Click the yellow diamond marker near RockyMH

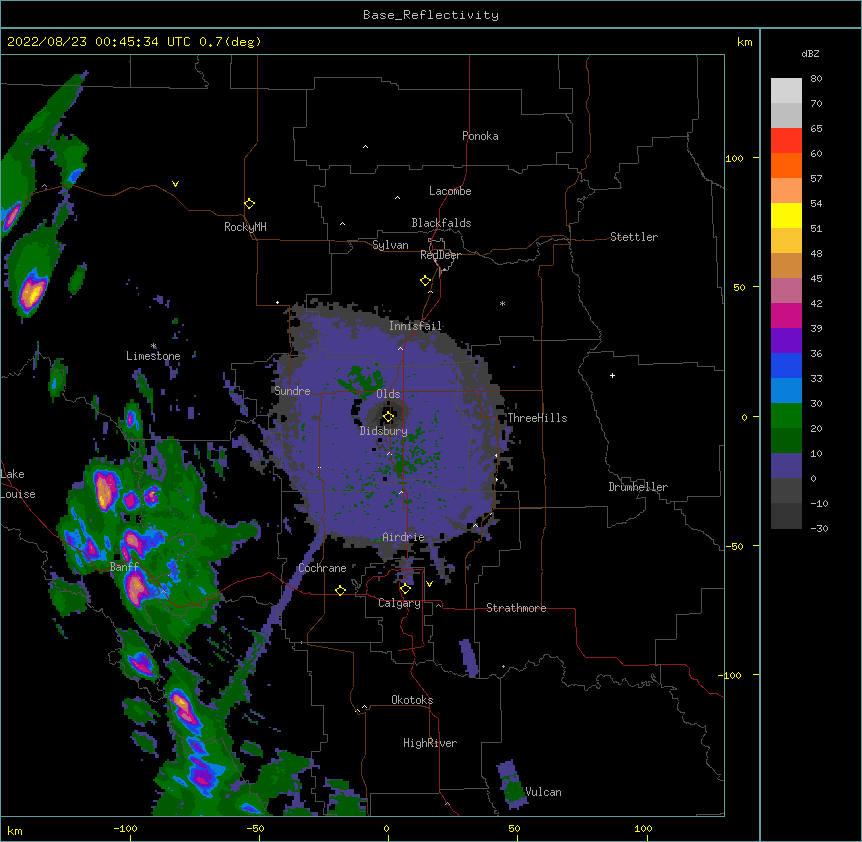[249, 203]
